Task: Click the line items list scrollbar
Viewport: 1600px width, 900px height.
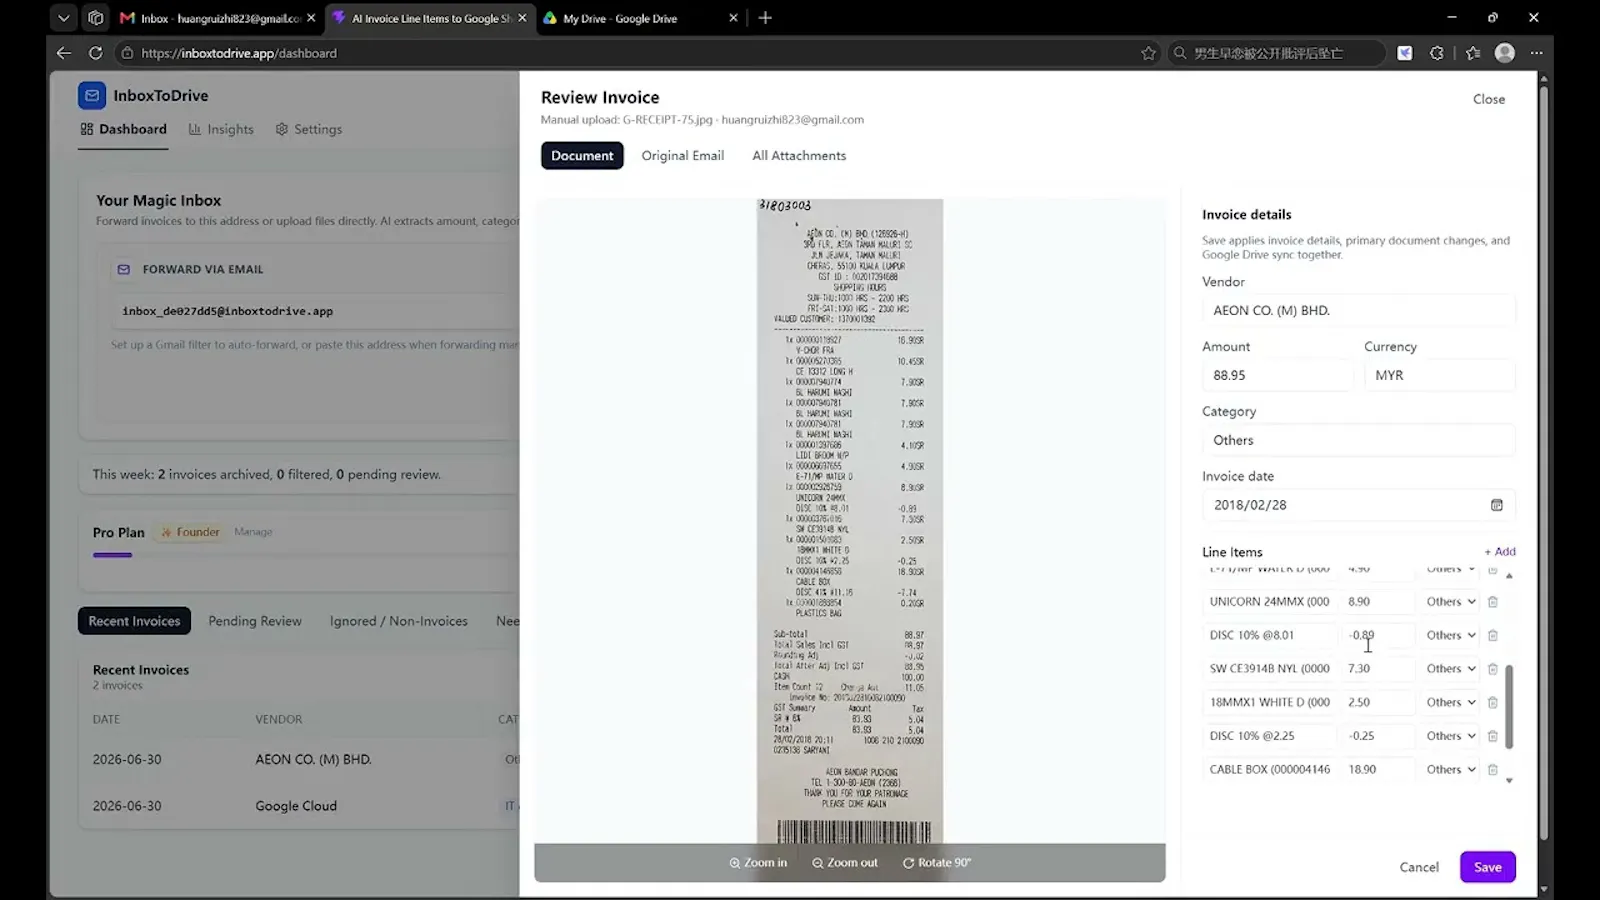Action: point(1509,706)
